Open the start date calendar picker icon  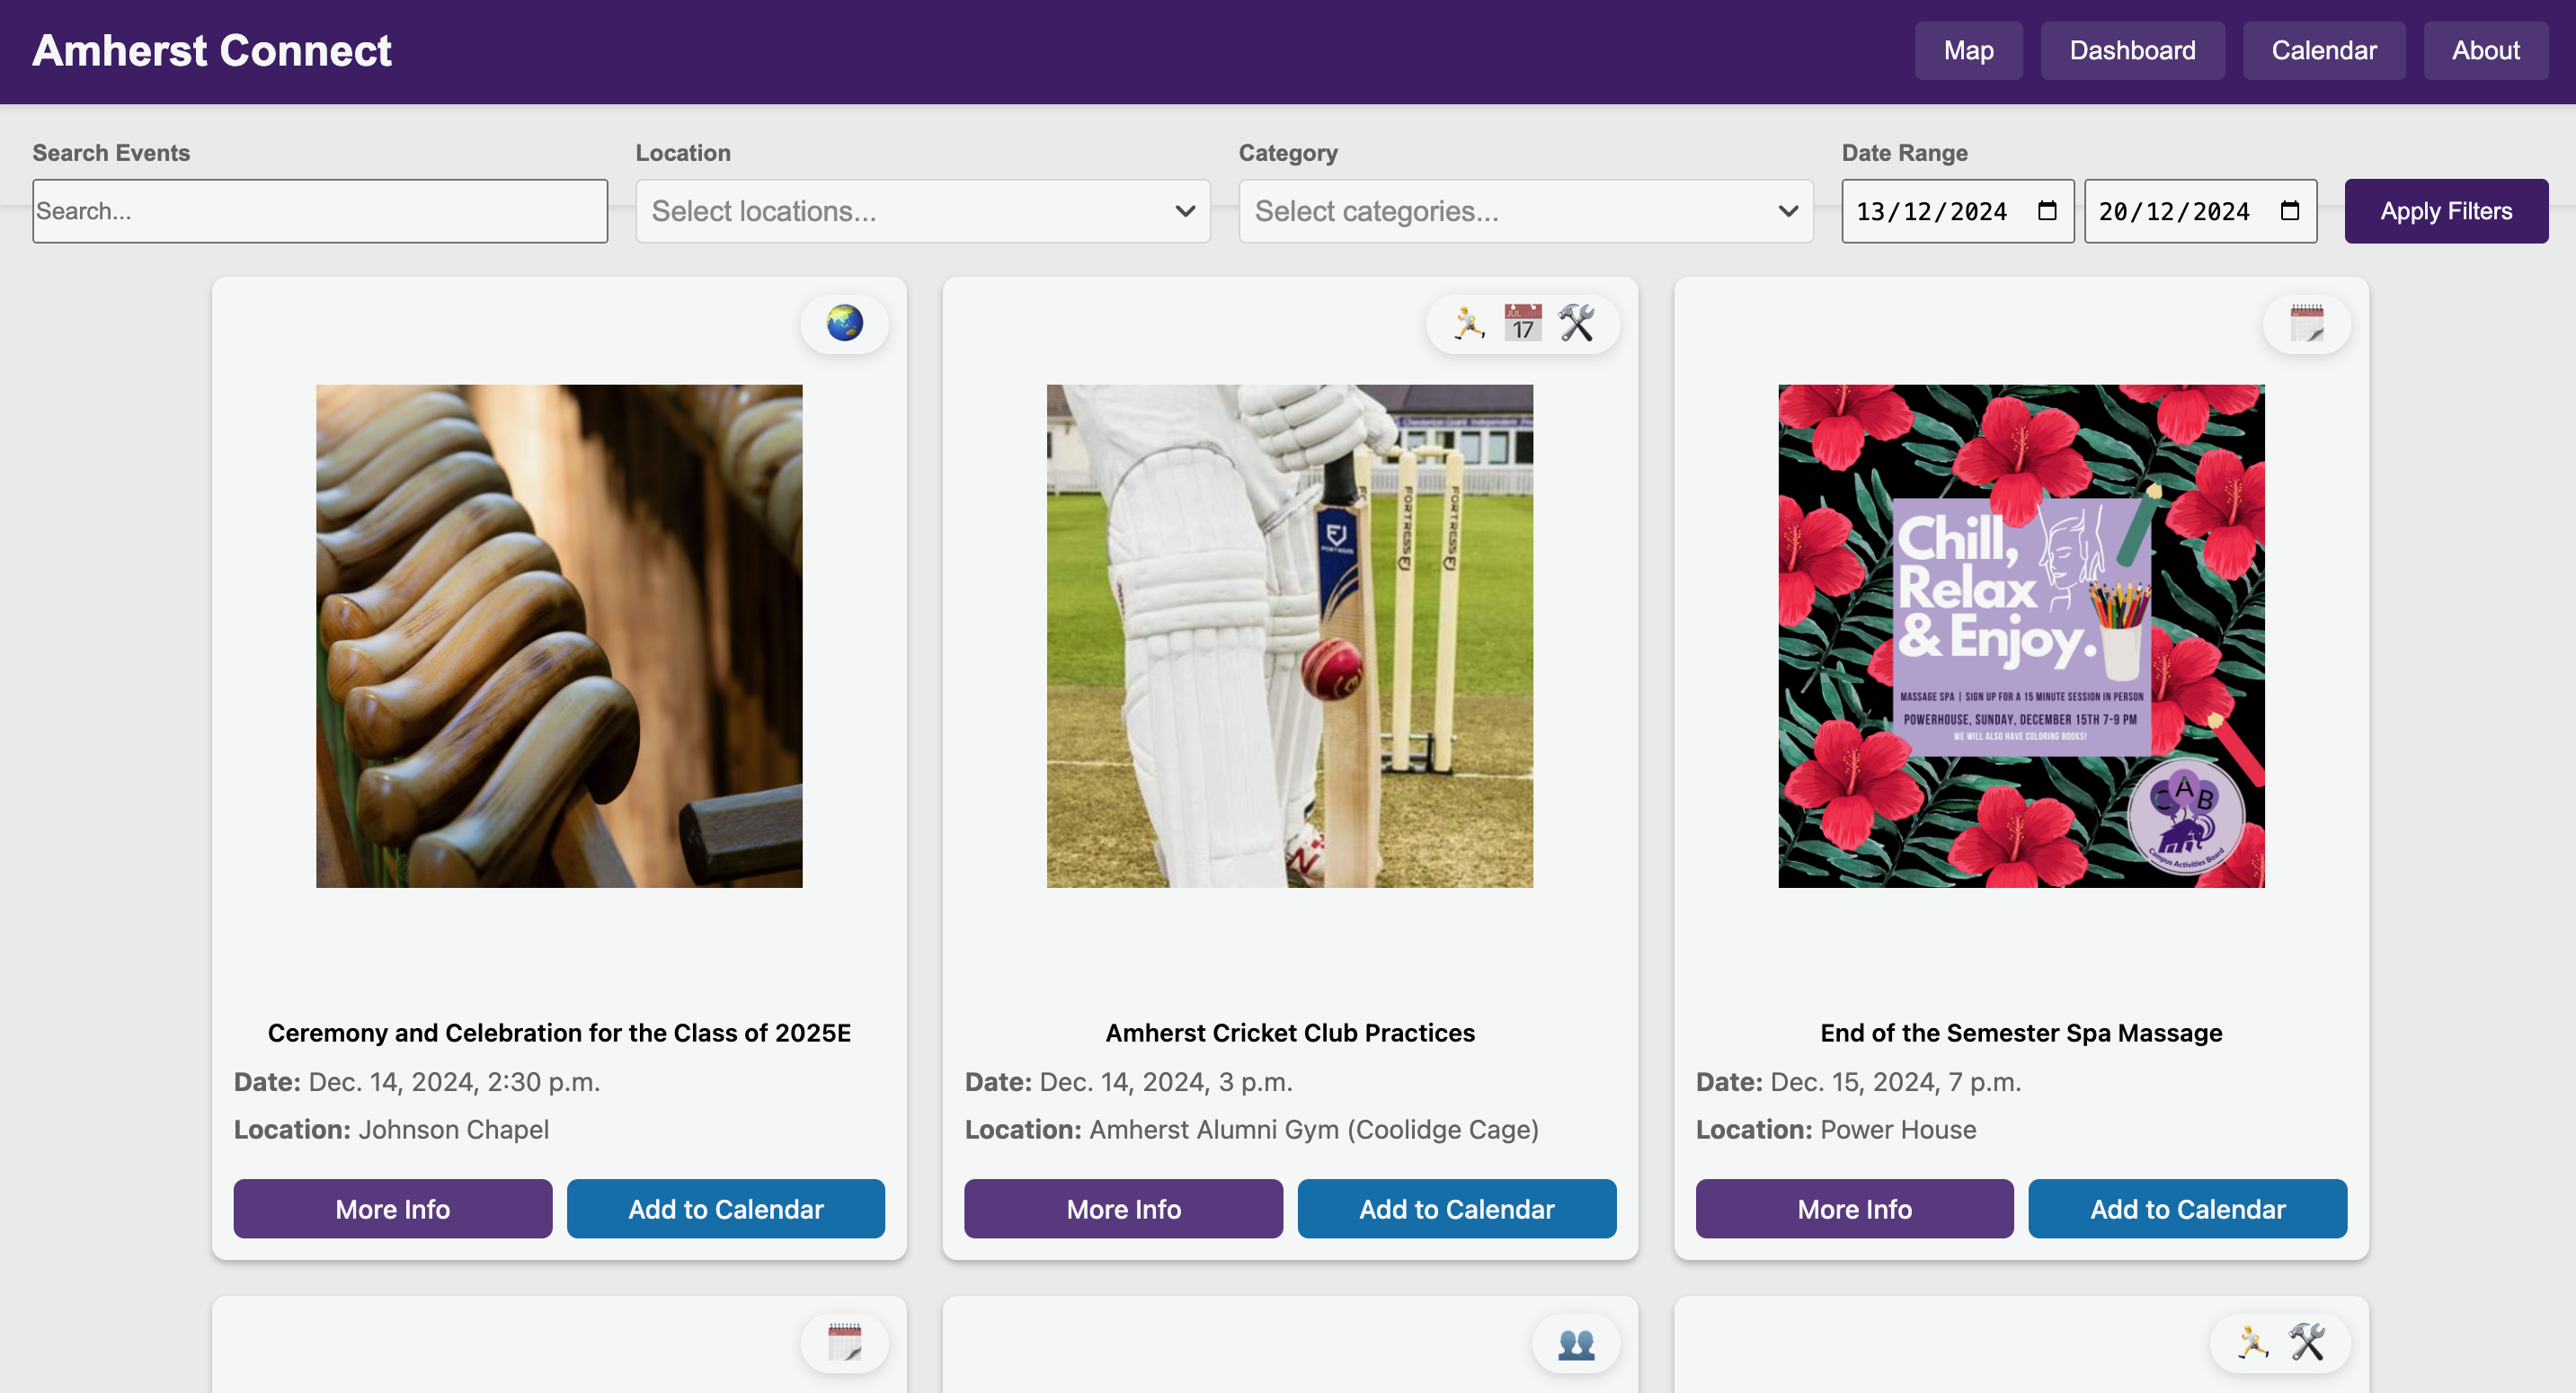tap(2047, 211)
